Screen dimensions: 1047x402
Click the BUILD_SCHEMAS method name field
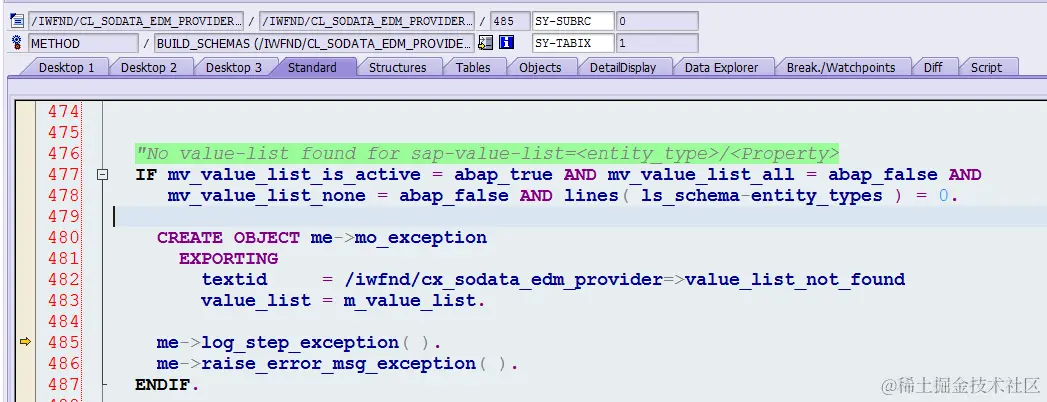click(313, 43)
